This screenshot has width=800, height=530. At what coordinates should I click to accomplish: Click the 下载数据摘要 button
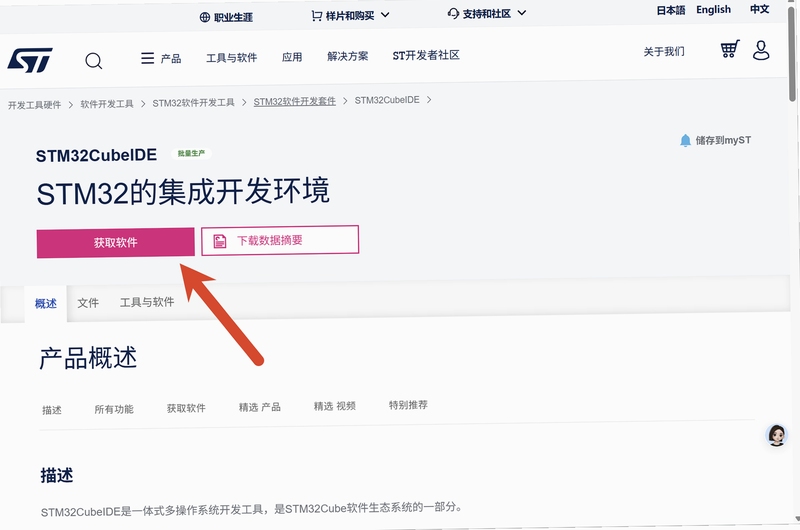click(x=280, y=240)
